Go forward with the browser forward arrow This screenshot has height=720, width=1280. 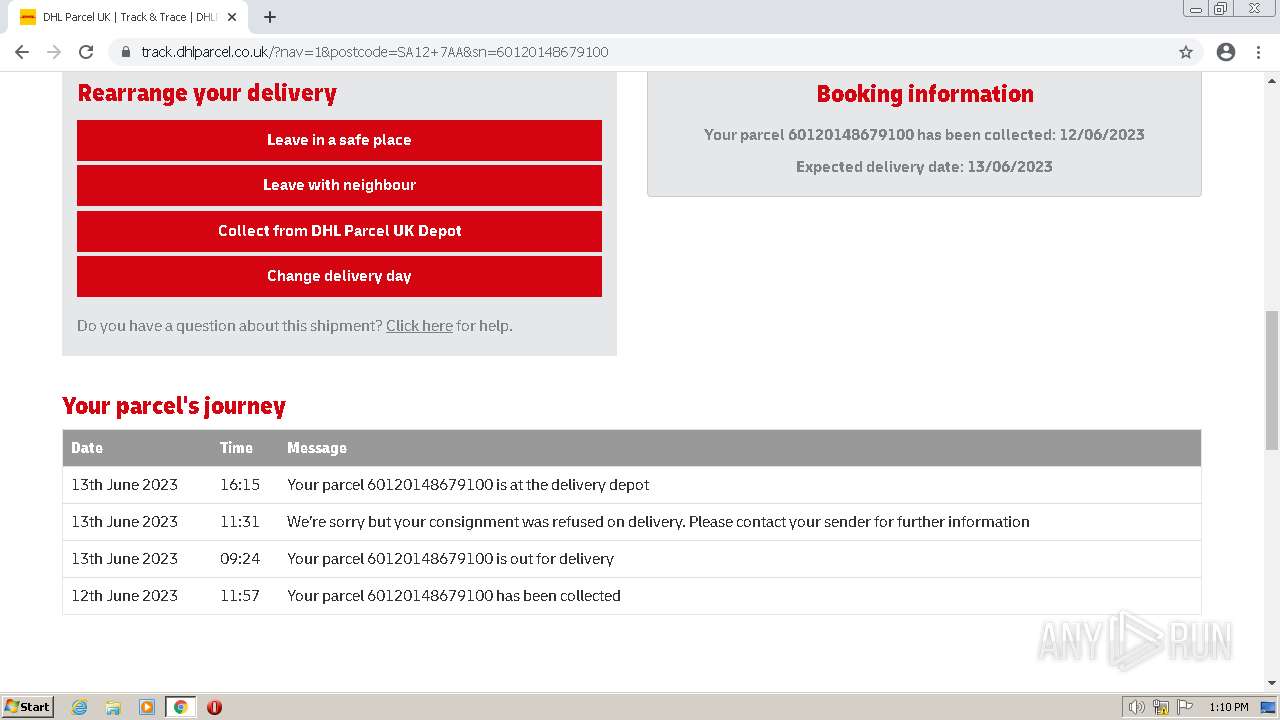tap(54, 52)
